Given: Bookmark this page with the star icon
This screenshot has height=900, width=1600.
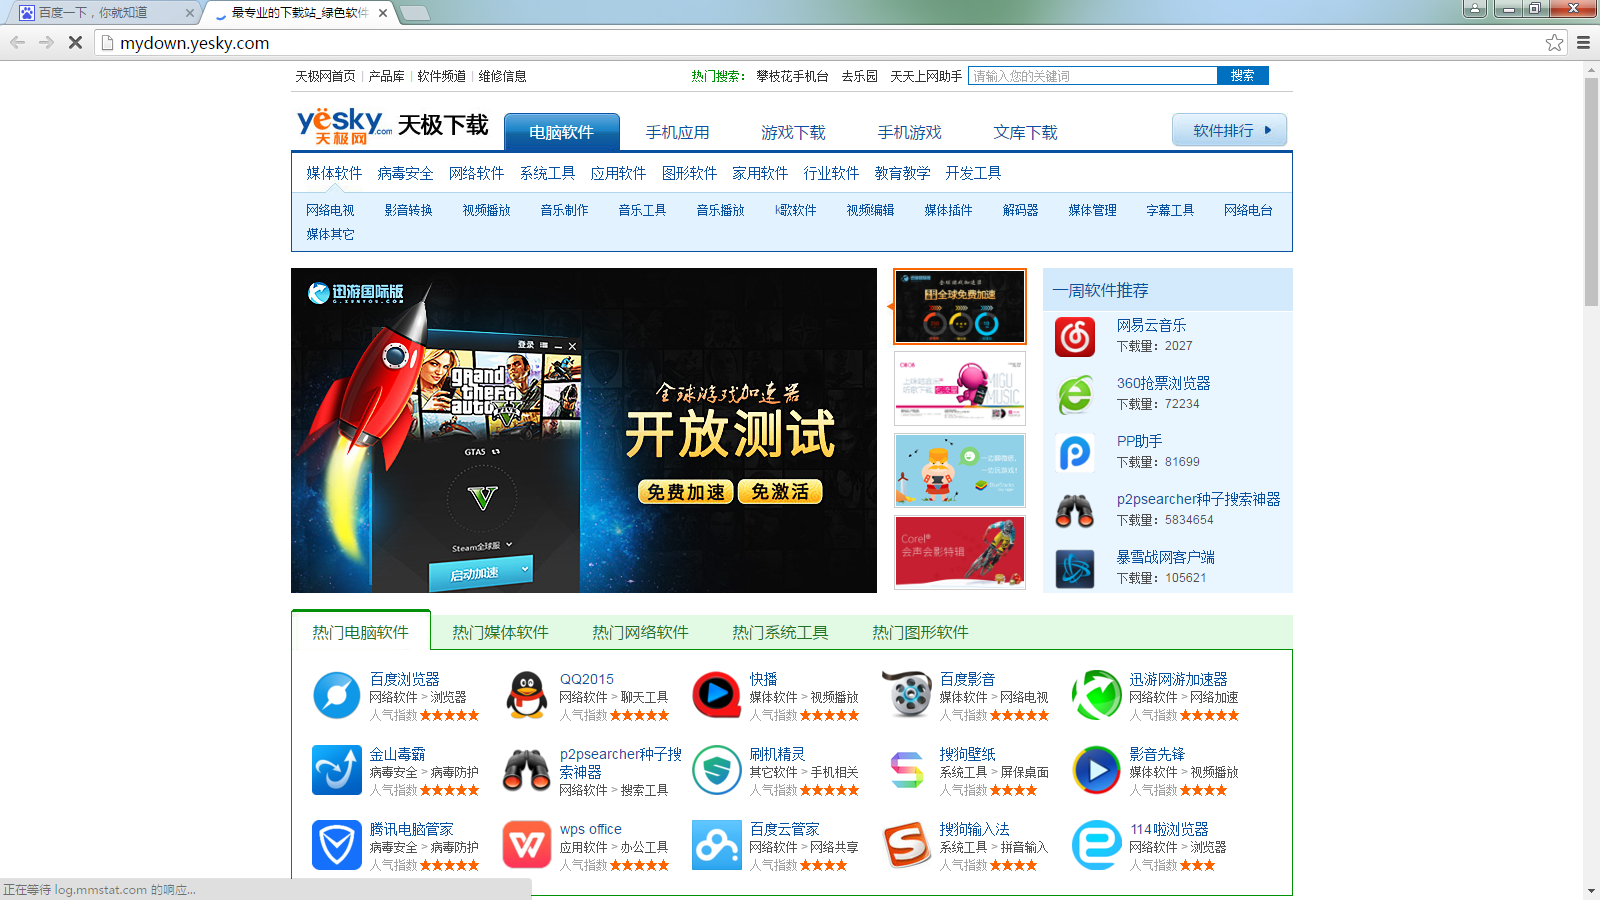Looking at the screenshot, I should pyautogui.click(x=1554, y=43).
